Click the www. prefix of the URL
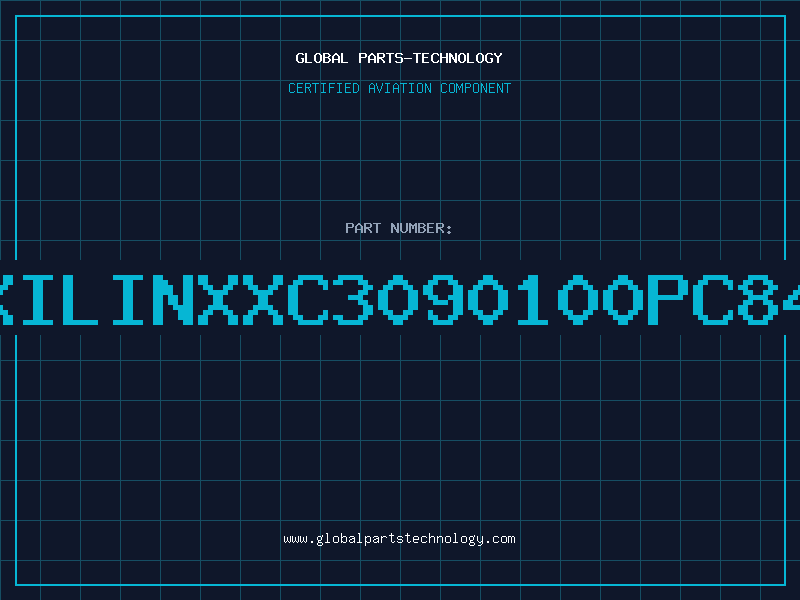The width and height of the screenshot is (800, 600). coord(299,539)
